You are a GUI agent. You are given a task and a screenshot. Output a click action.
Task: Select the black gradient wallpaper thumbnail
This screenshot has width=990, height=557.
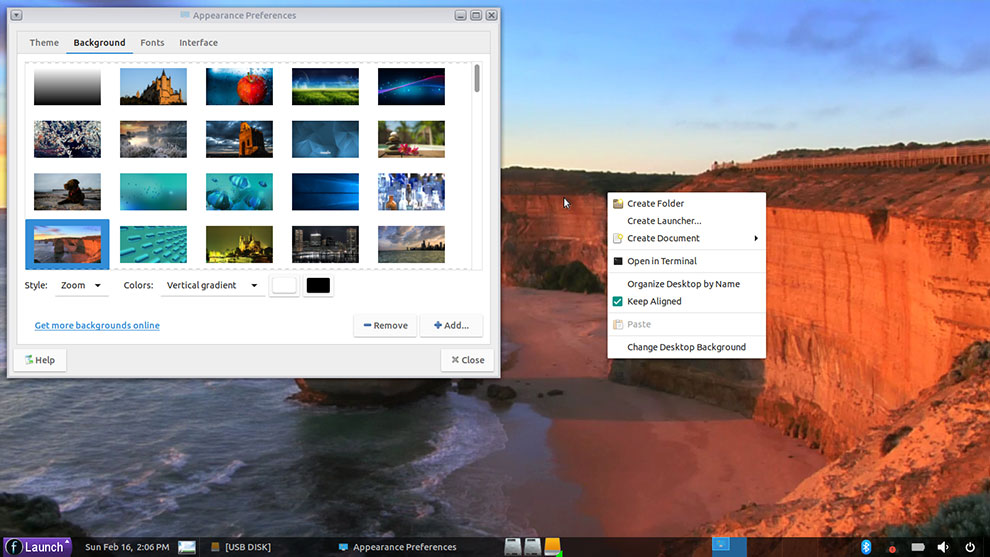(x=68, y=87)
